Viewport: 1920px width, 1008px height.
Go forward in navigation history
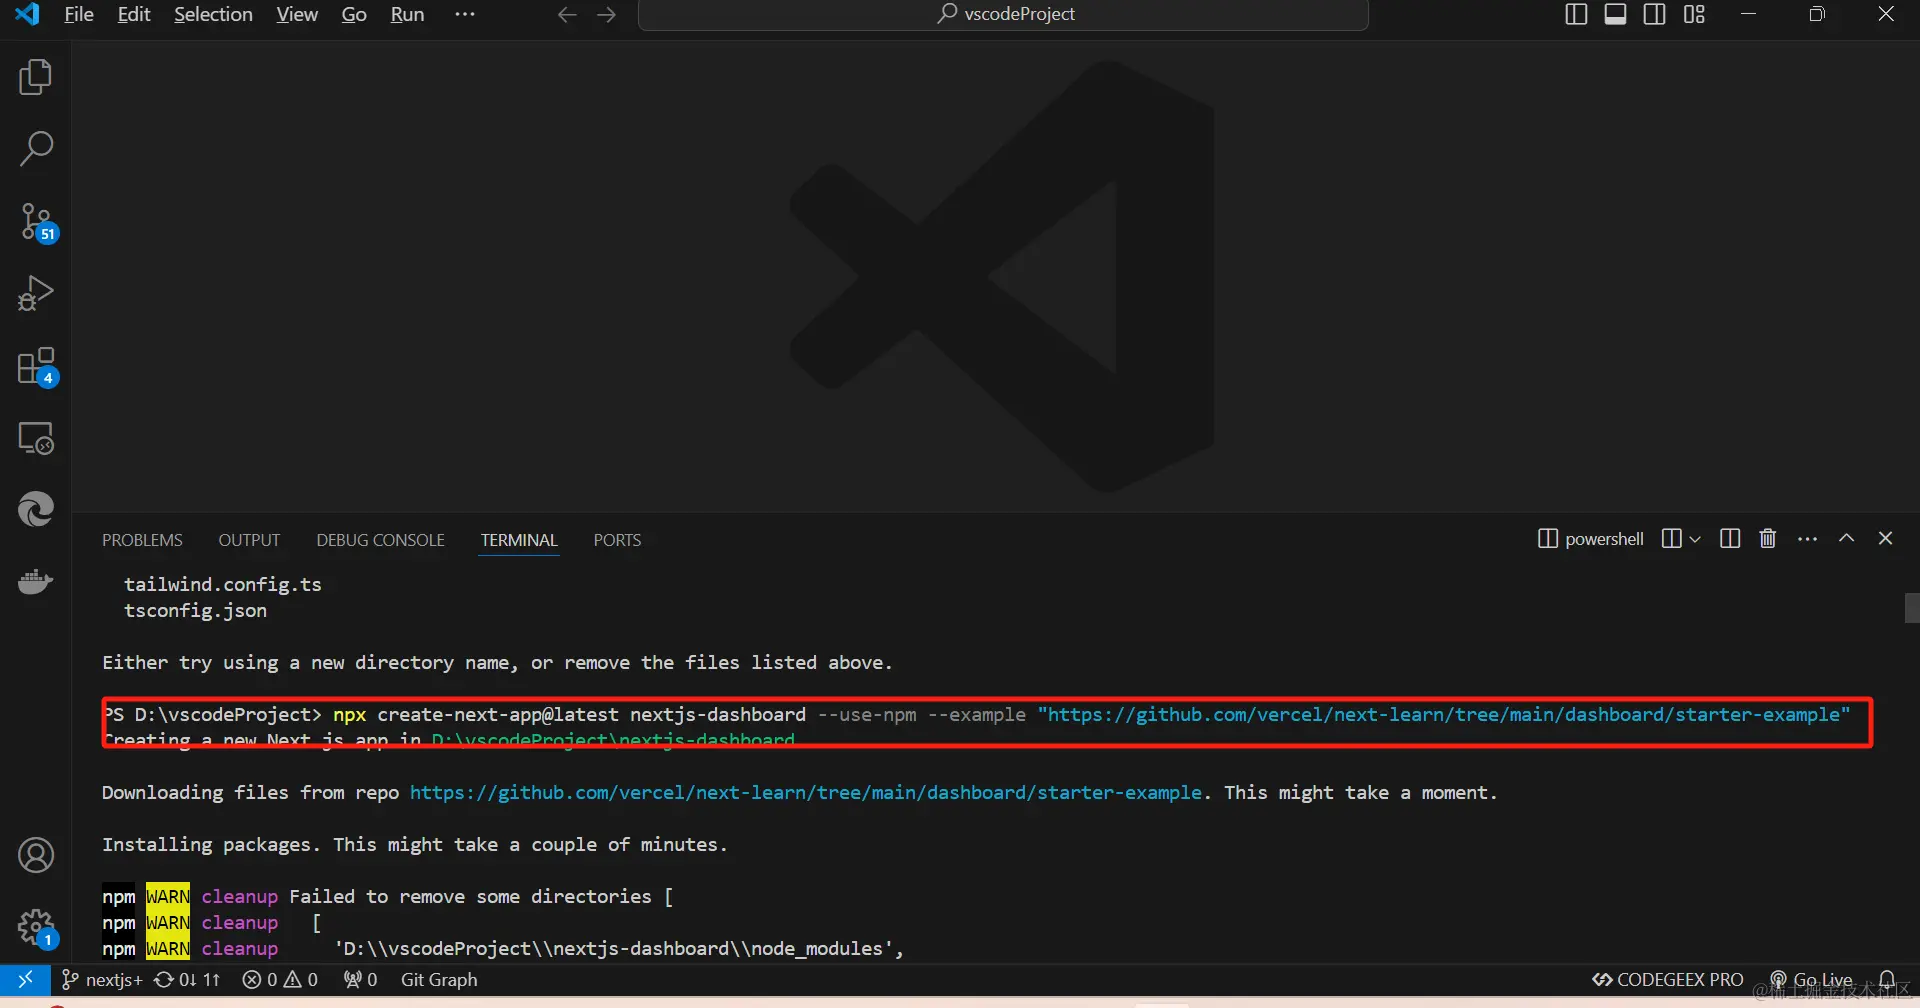[x=606, y=15]
